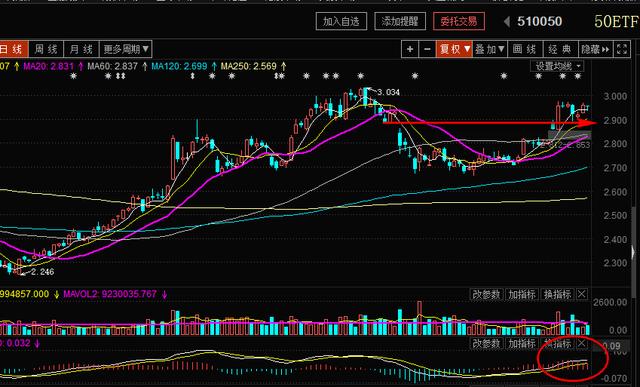Switch to 月线 monthly chart tab

click(81, 49)
